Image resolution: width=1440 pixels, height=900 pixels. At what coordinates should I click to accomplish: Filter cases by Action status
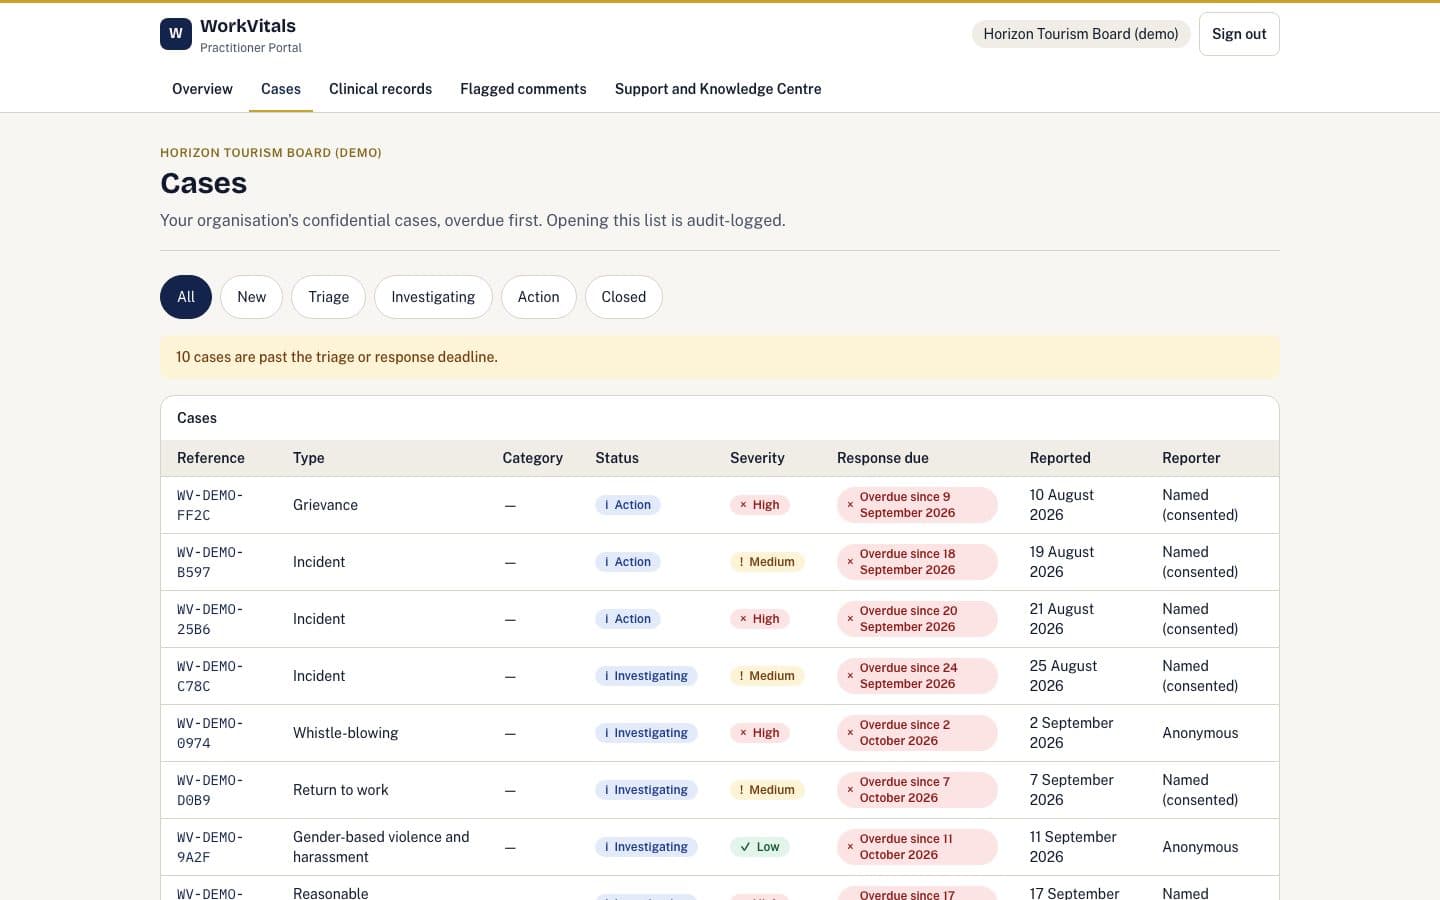[x=538, y=297]
